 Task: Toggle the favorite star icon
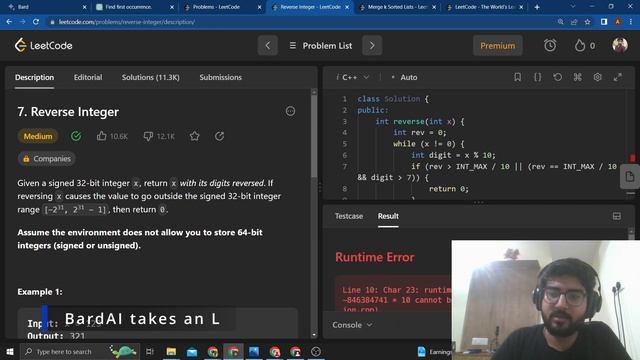tap(195, 136)
